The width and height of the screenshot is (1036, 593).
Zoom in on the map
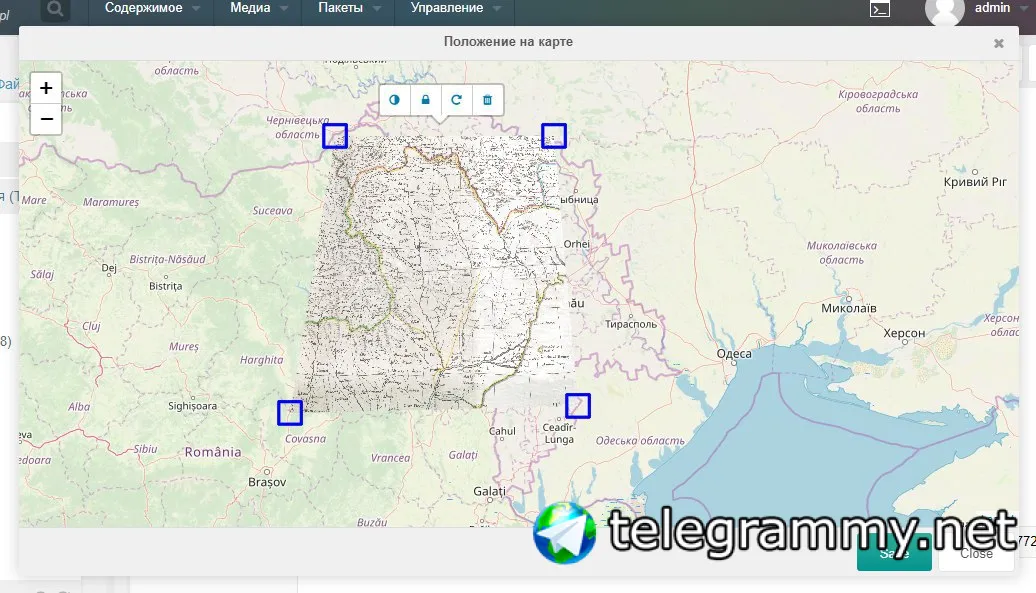pos(46,88)
